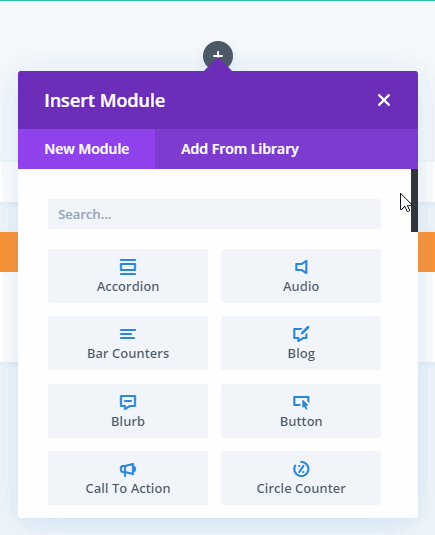Screen dimensions: 435x535
Task: Select the Circle Counter icon
Action: pos(301,469)
